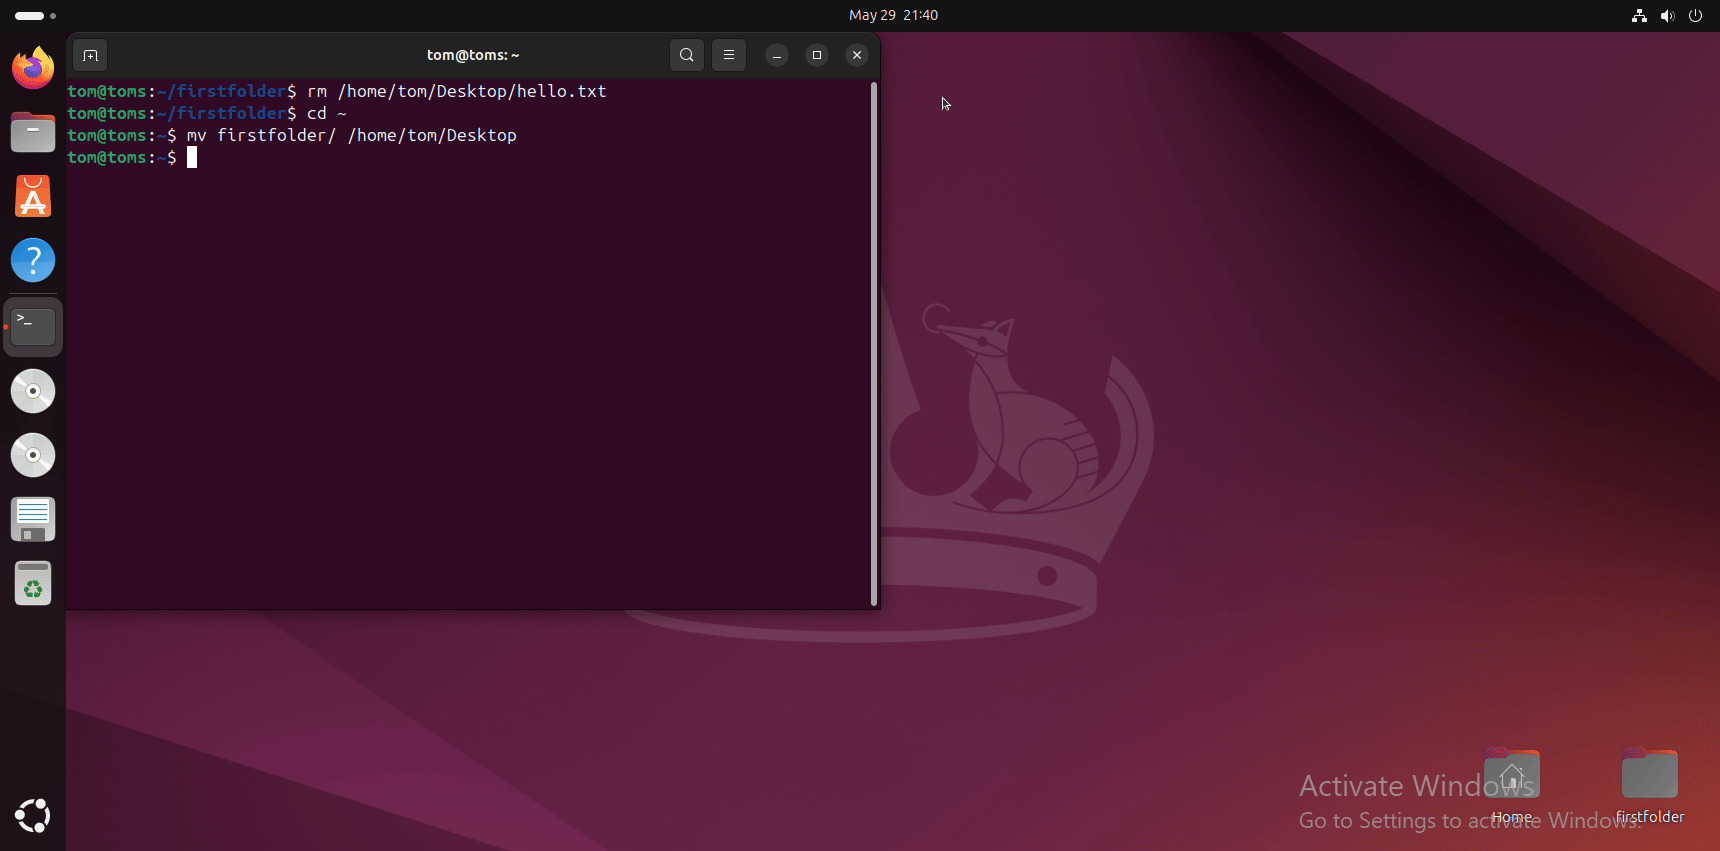Close the terminal window

click(857, 55)
